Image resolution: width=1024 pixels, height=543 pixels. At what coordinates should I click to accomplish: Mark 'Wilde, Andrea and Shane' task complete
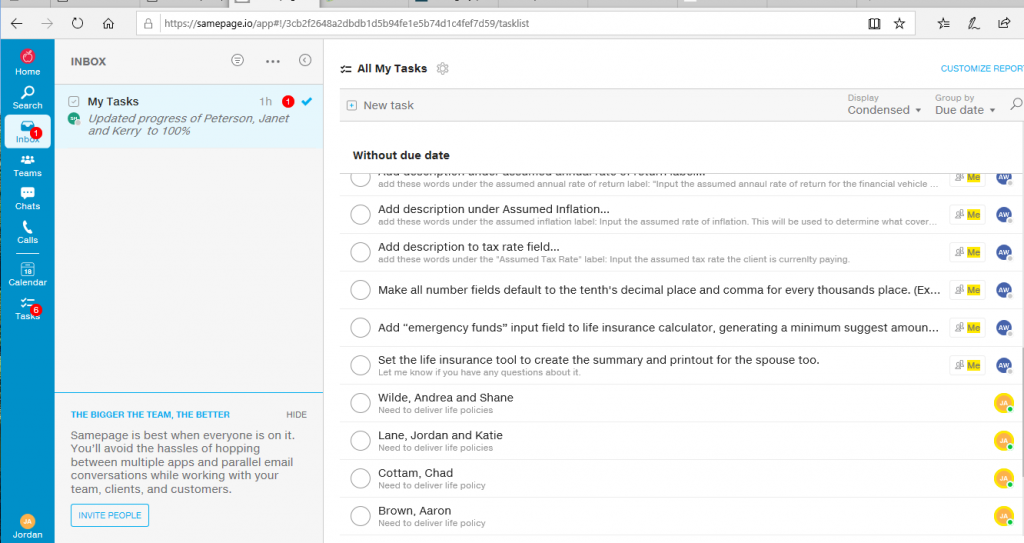(360, 403)
